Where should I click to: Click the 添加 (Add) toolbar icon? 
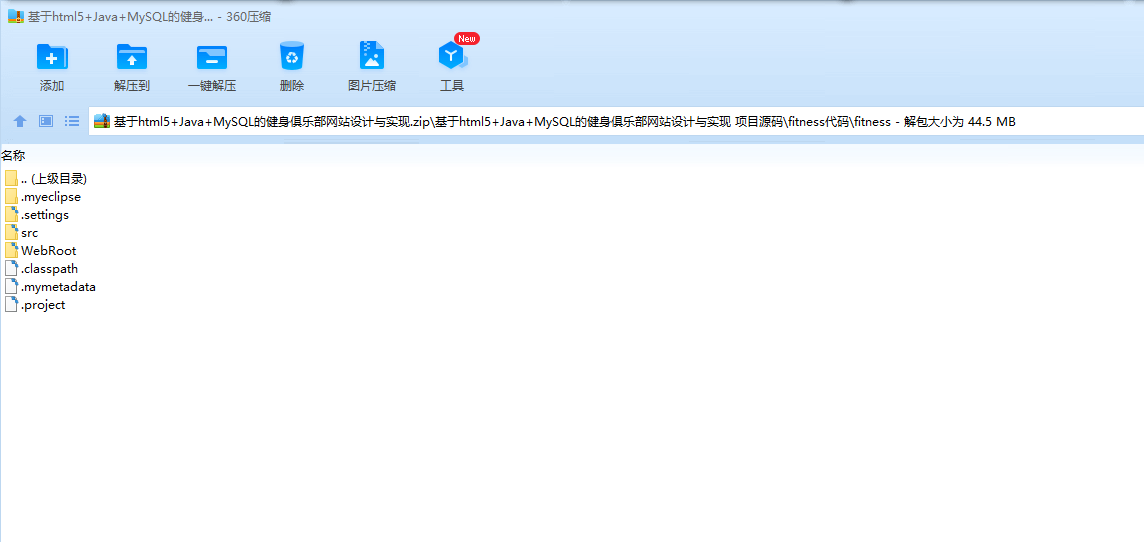[52, 56]
